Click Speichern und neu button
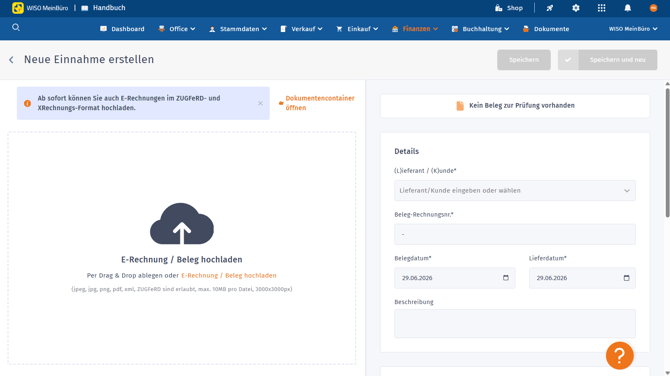670x376 pixels. tap(608, 60)
